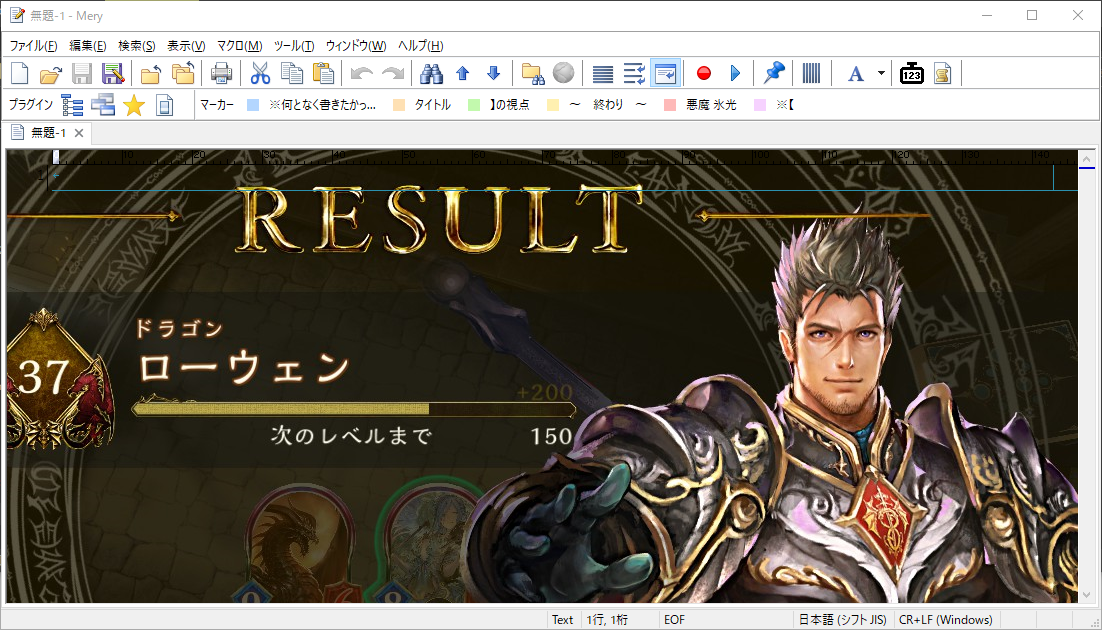Viewport: 1102px width, 630px height.
Task: Open the マクロ(M) menu
Action: [x=239, y=46]
